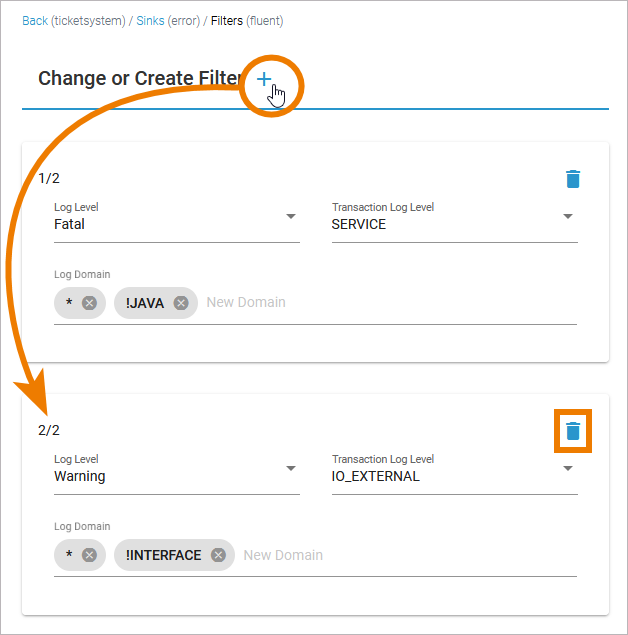Viewport: 628px width, 635px height.
Task: Remove the !JAVA domain chip
Action: (181, 303)
